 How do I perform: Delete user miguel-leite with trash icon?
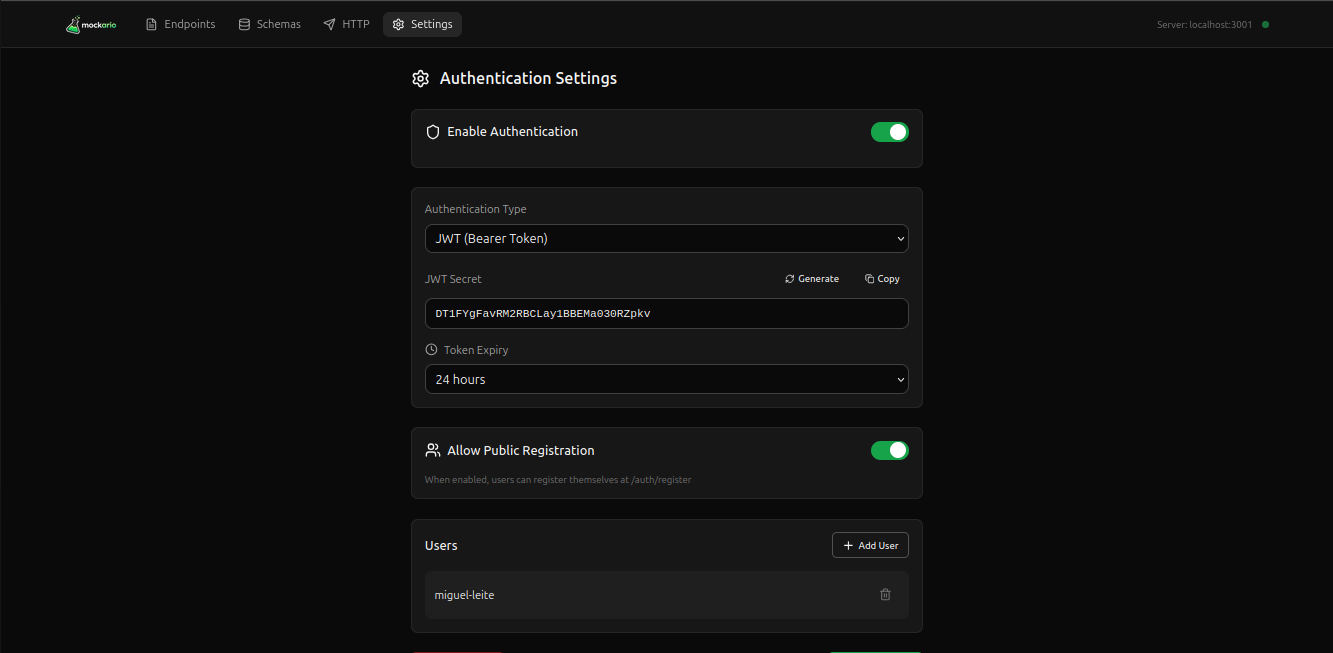click(885, 595)
